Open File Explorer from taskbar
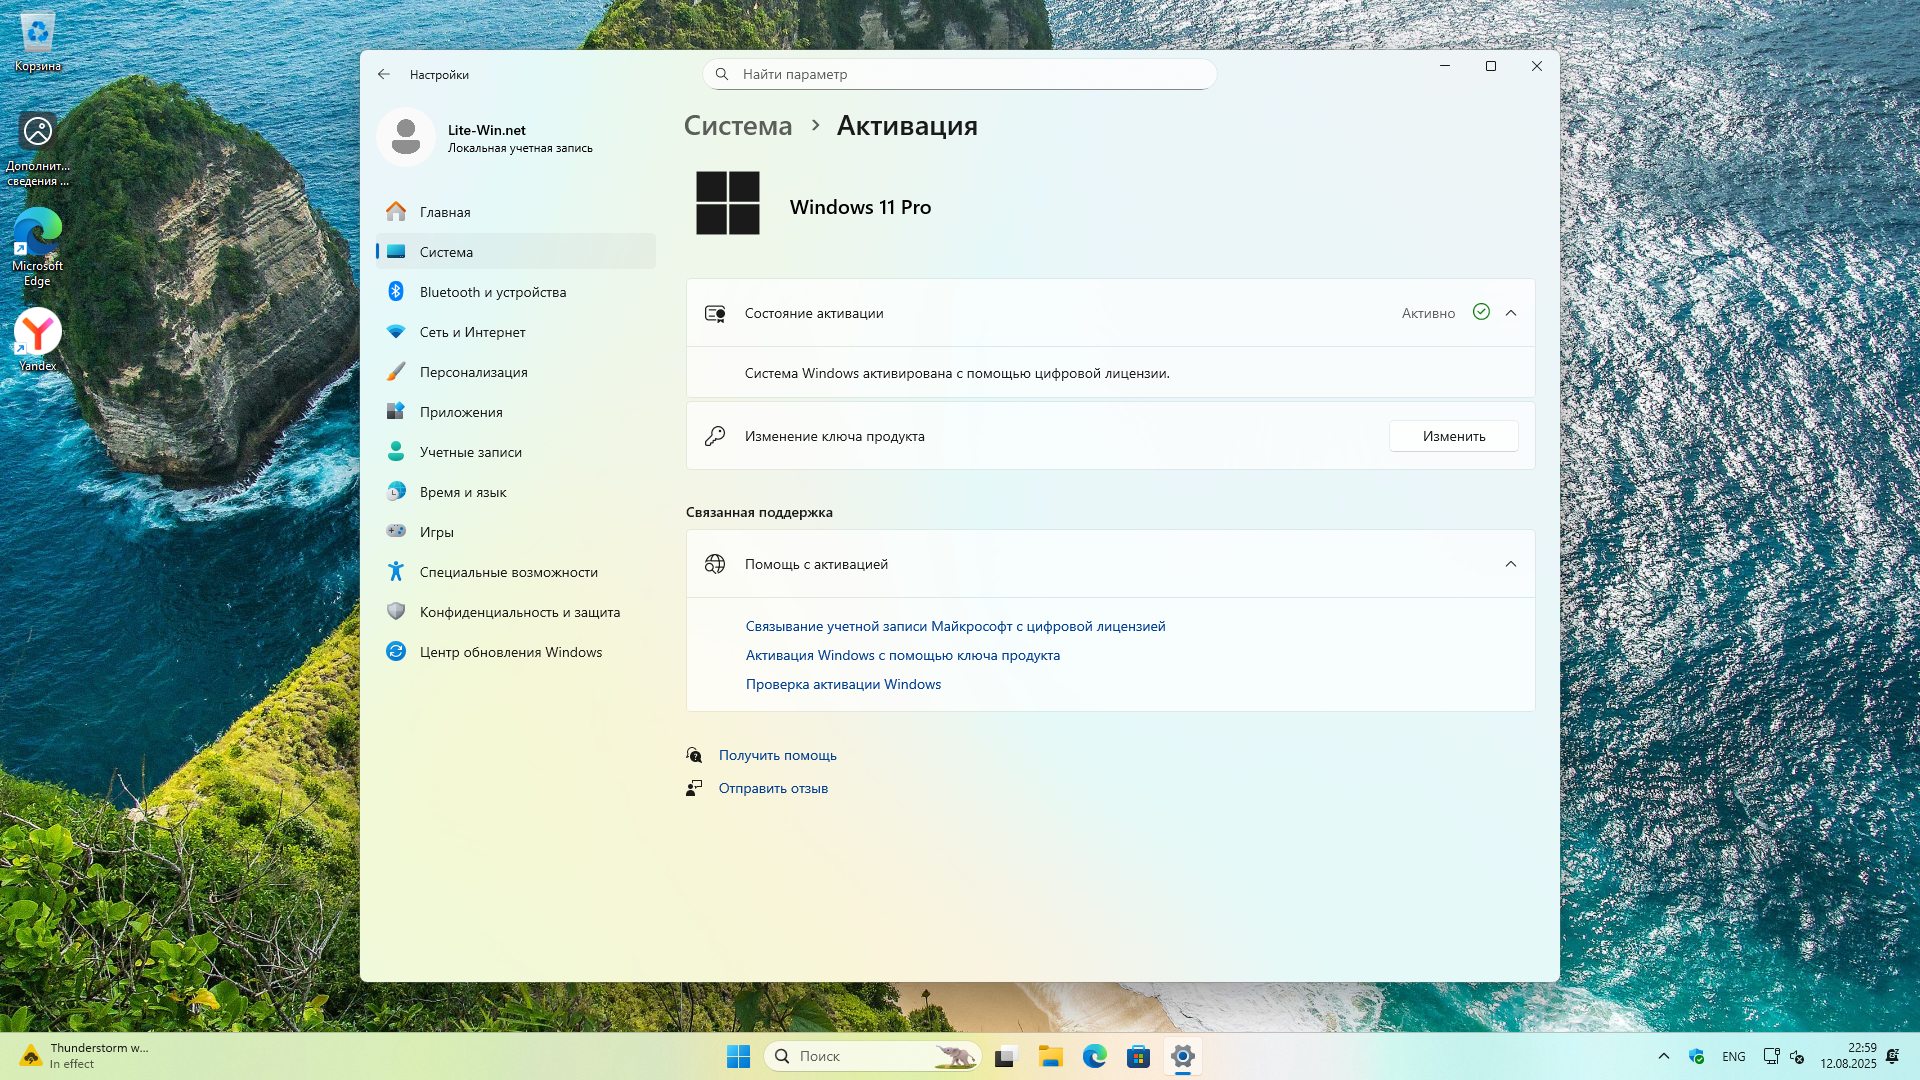Image resolution: width=1920 pixels, height=1080 pixels. click(1050, 1056)
